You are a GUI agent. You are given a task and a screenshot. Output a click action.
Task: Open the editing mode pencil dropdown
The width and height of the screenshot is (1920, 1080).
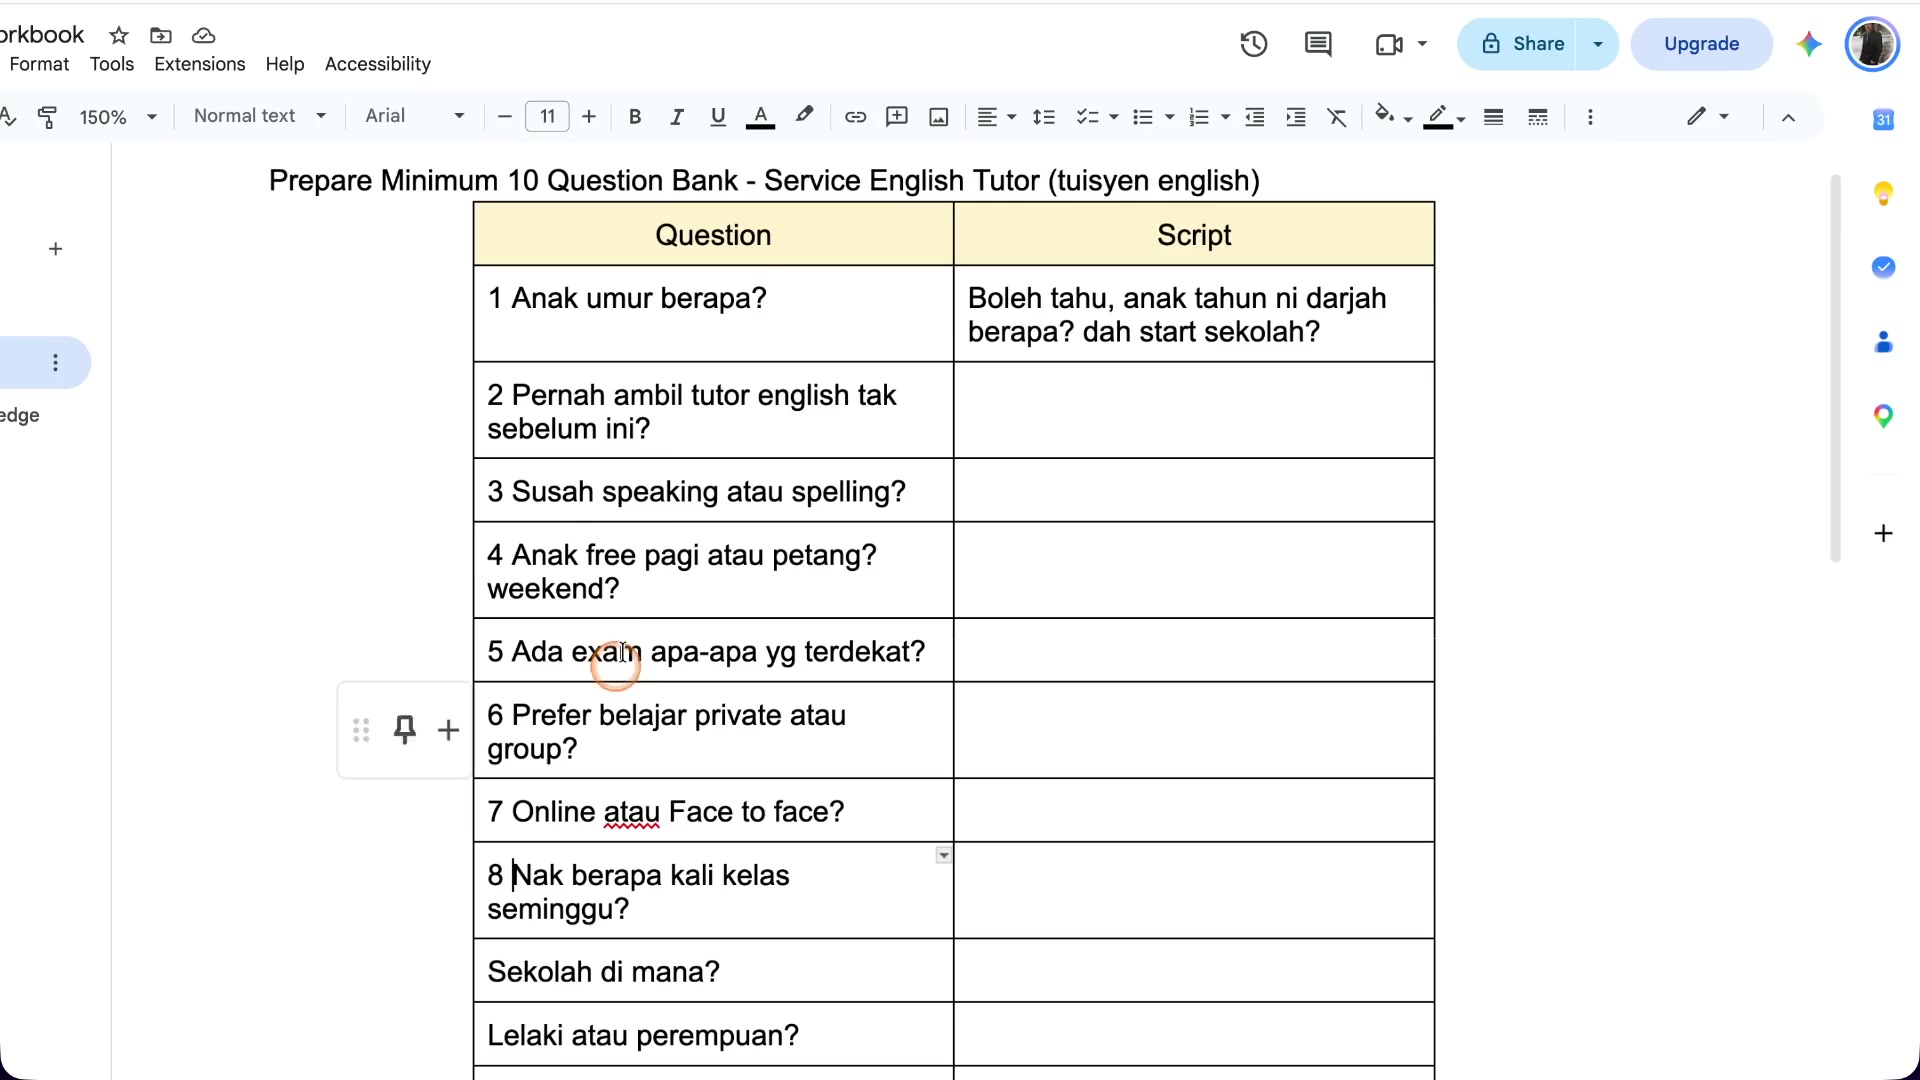tap(1707, 117)
